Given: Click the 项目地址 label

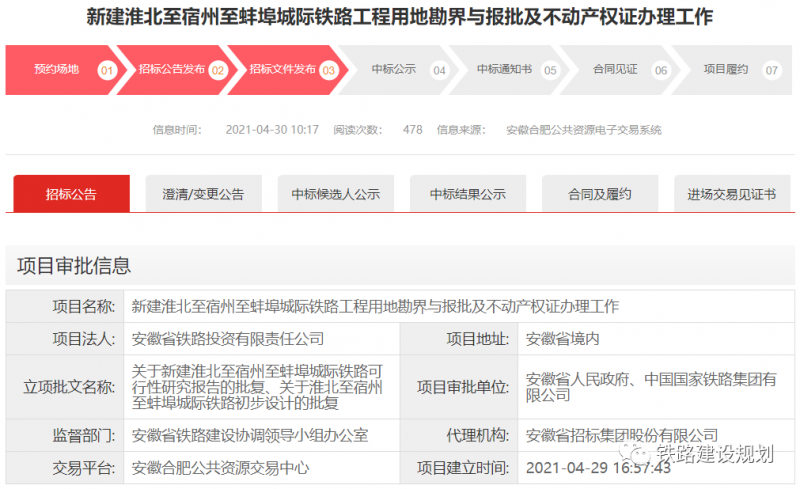Looking at the screenshot, I should pyautogui.click(x=478, y=339).
